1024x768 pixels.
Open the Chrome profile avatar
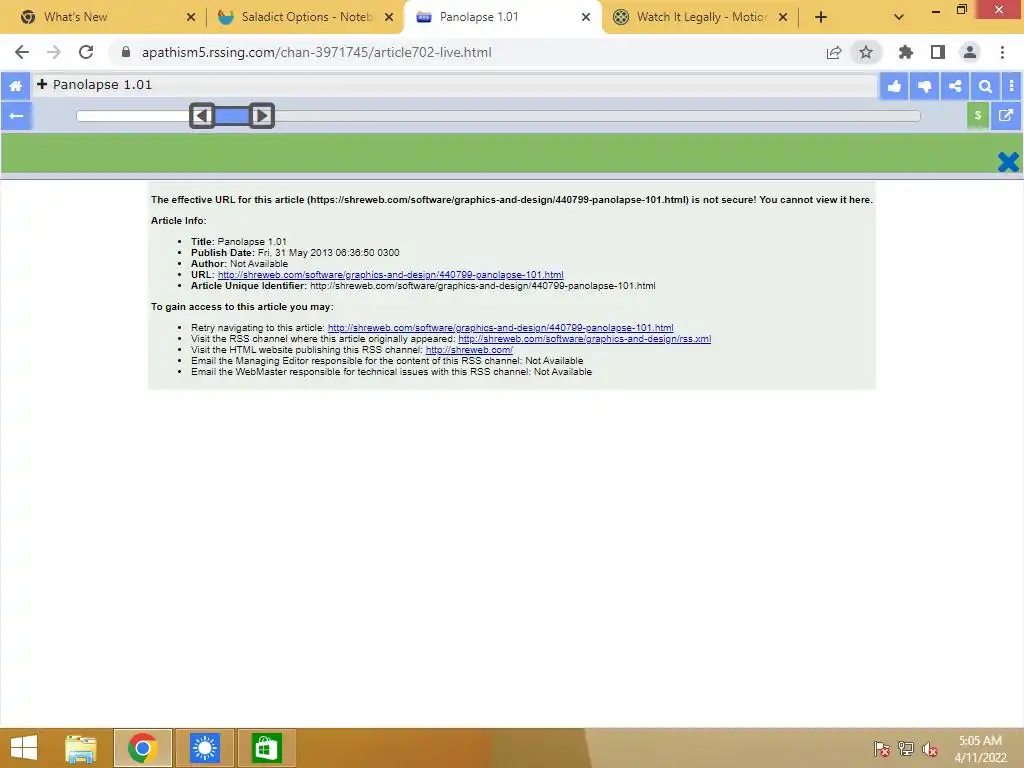970,52
